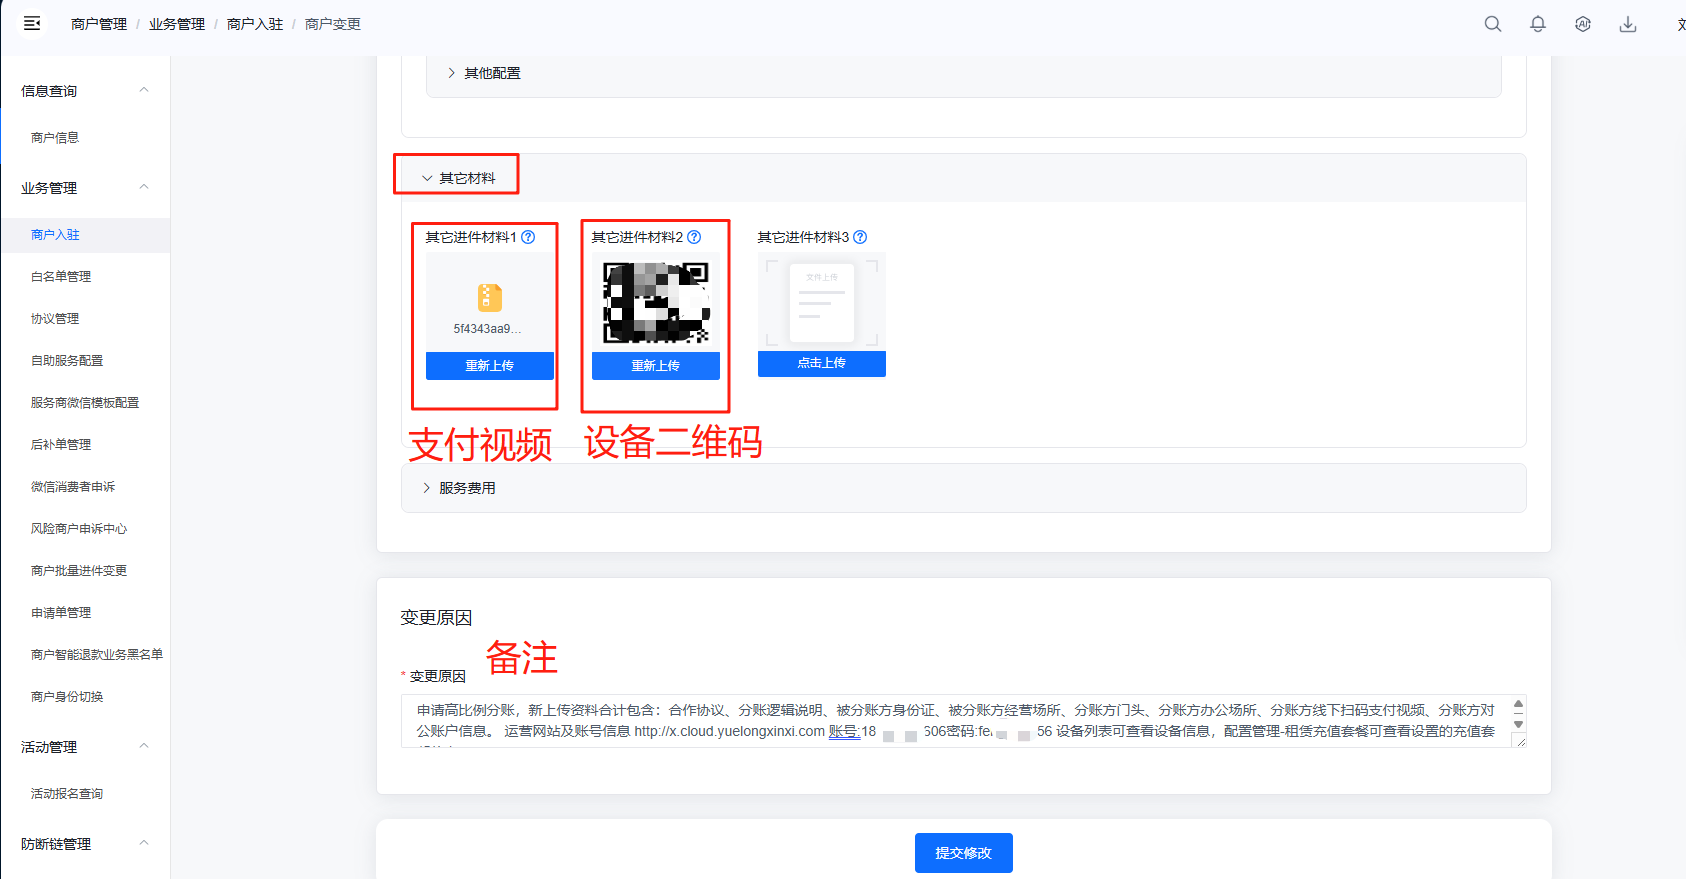Viewport: 1686px width, 879px height.
Task: Collapse the 其它材料 section
Action: (x=964, y=178)
